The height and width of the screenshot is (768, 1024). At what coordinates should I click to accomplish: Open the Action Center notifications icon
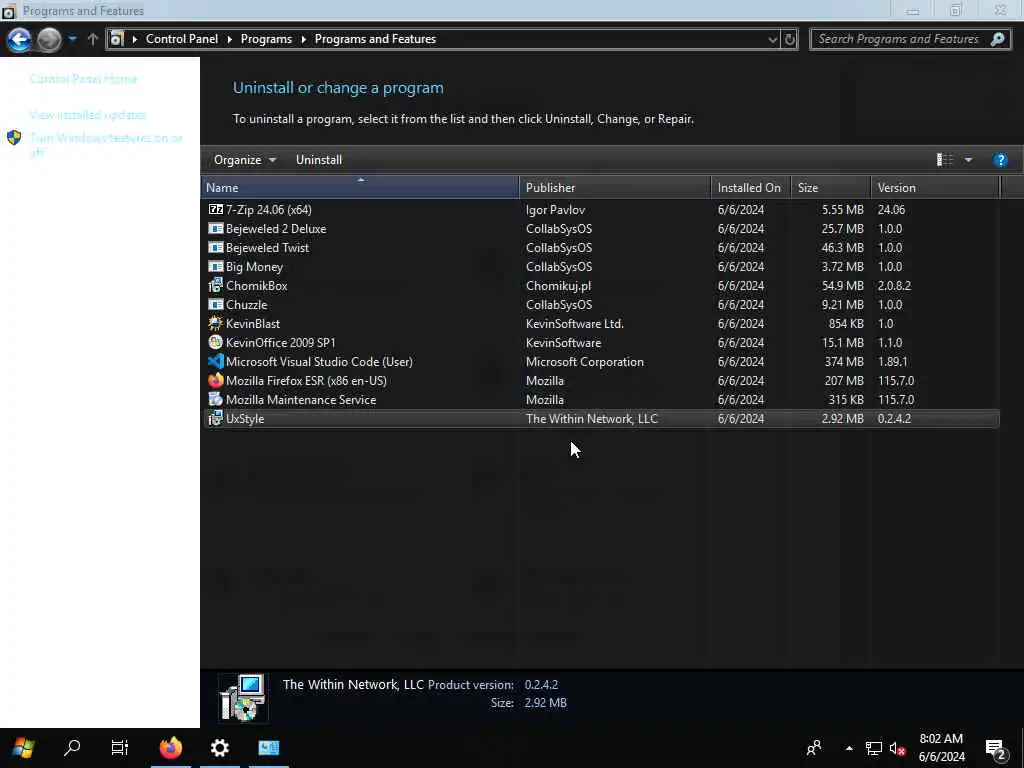(995, 748)
